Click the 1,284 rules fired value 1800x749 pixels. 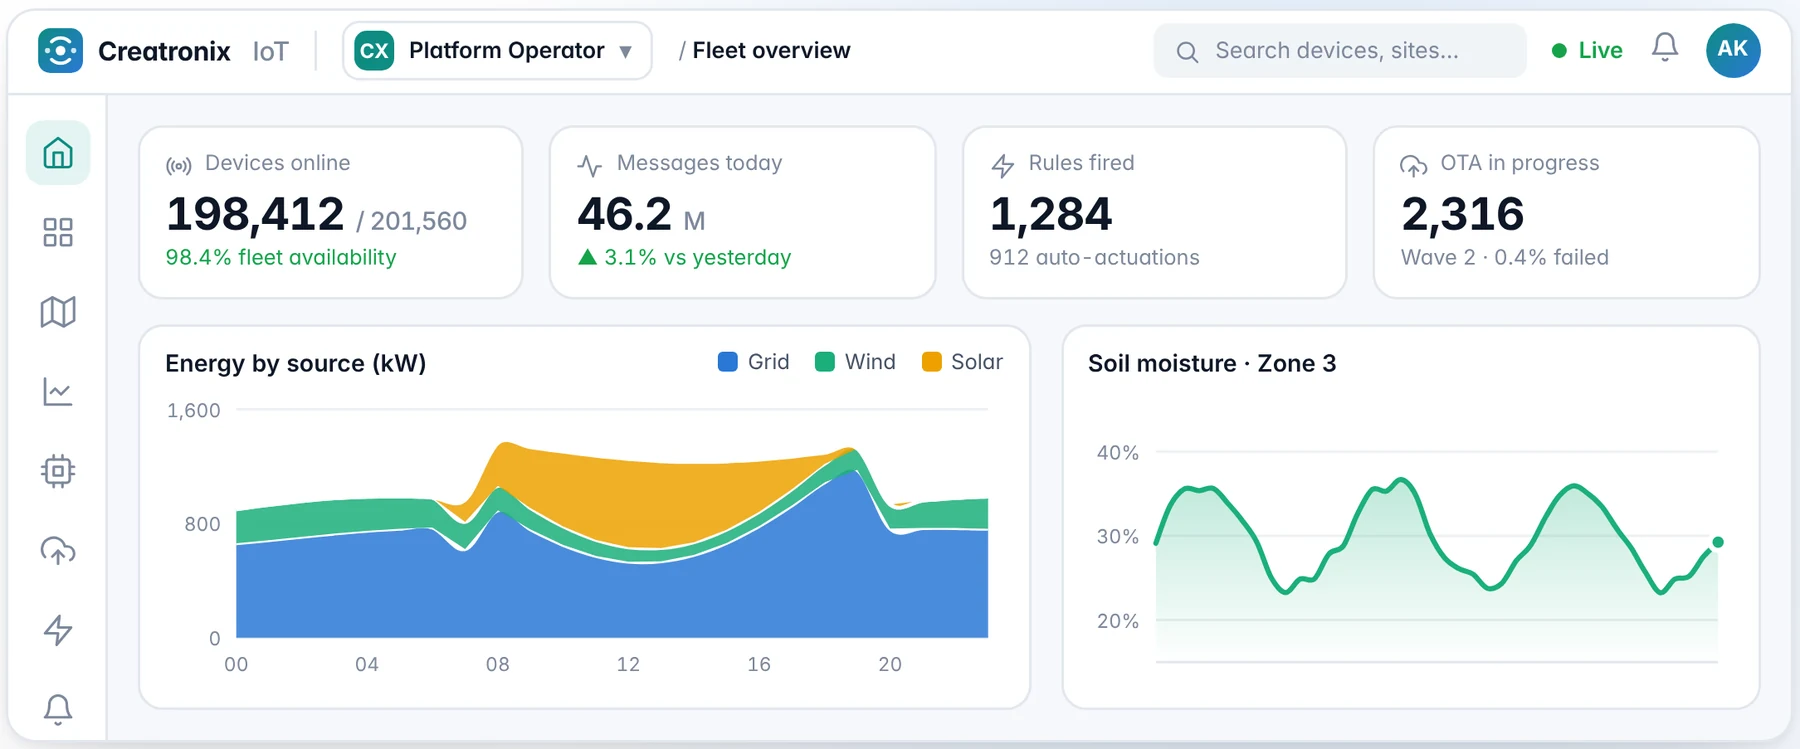click(1050, 214)
